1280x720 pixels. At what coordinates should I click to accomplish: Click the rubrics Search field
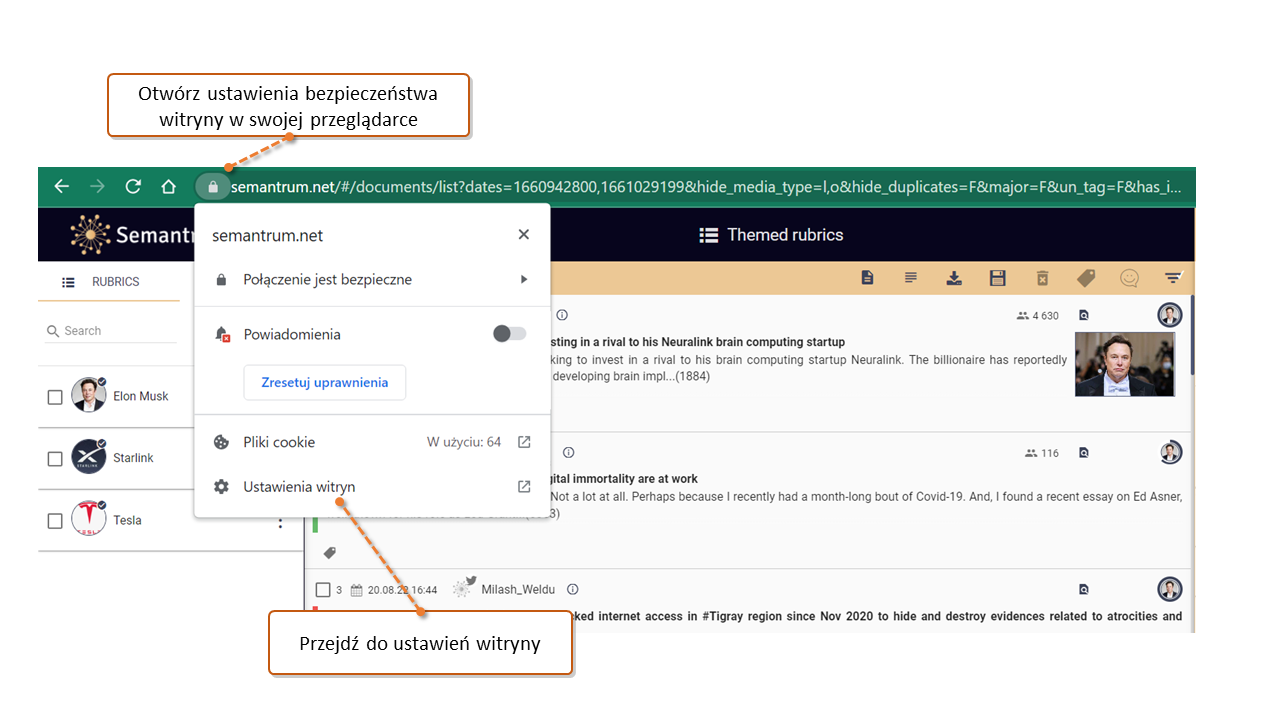(110, 331)
